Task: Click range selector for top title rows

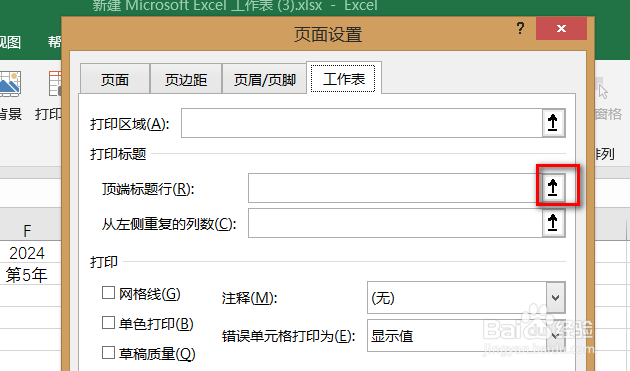Action: [553, 188]
